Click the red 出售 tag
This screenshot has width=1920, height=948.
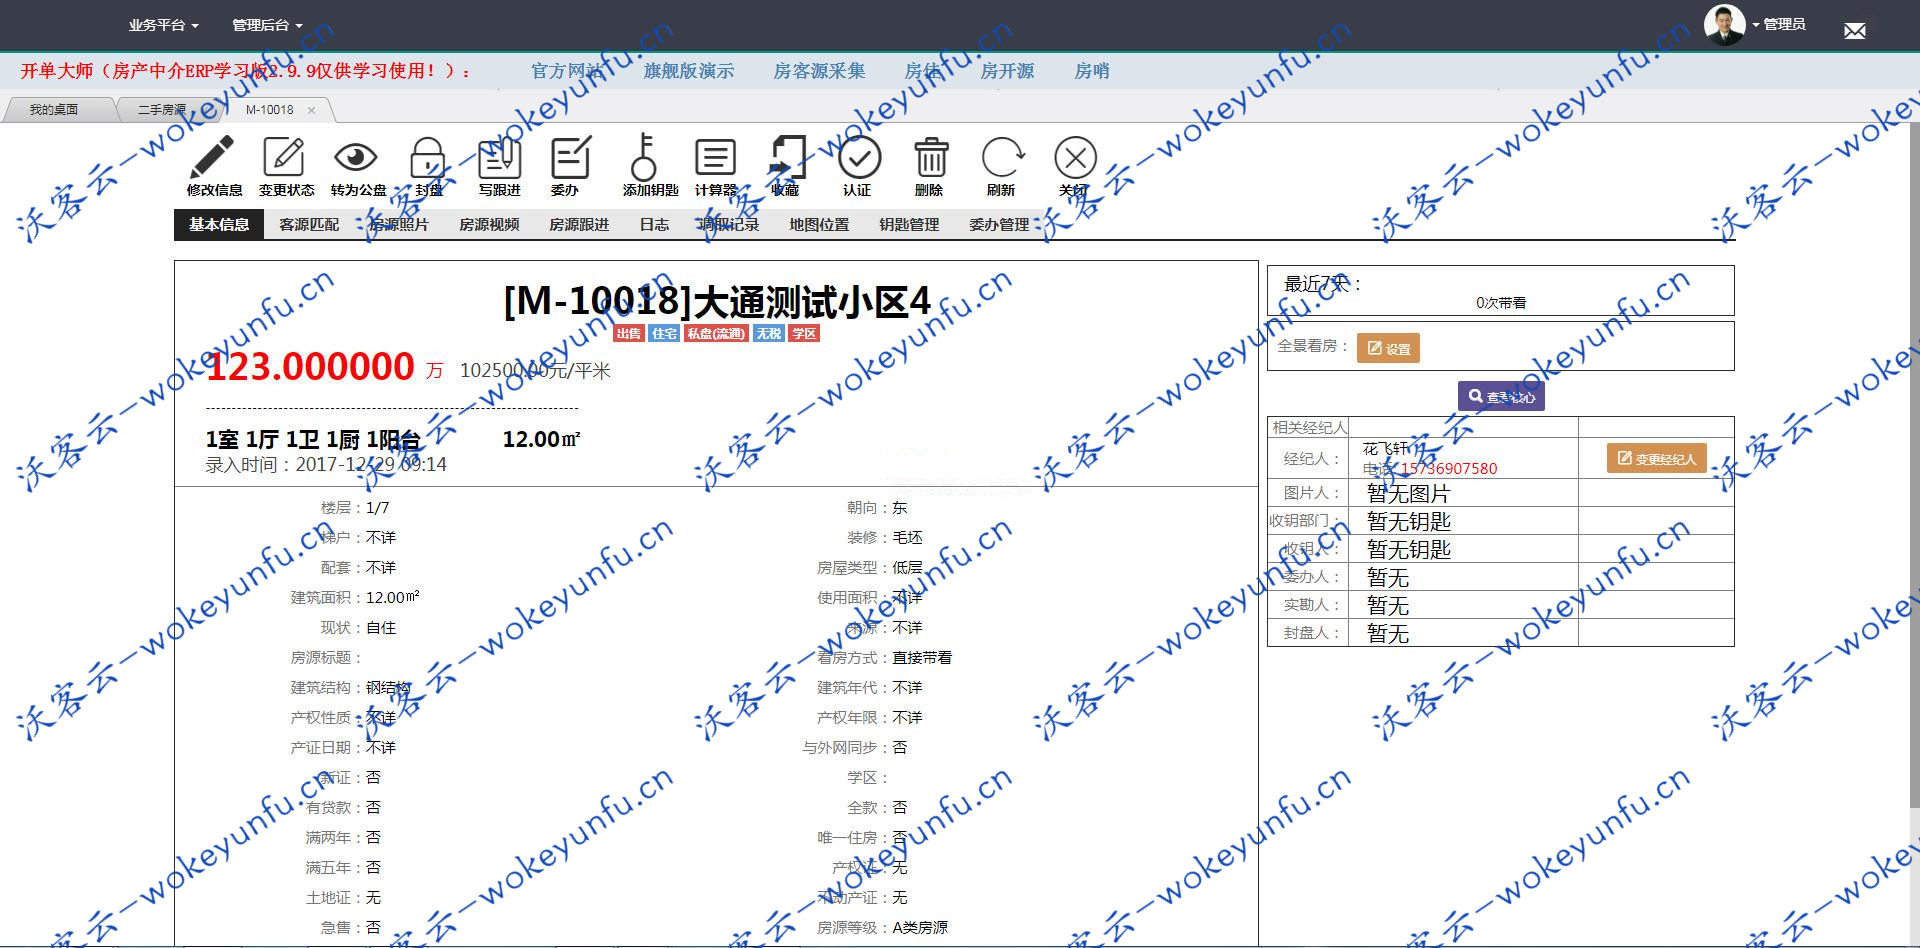pos(629,333)
